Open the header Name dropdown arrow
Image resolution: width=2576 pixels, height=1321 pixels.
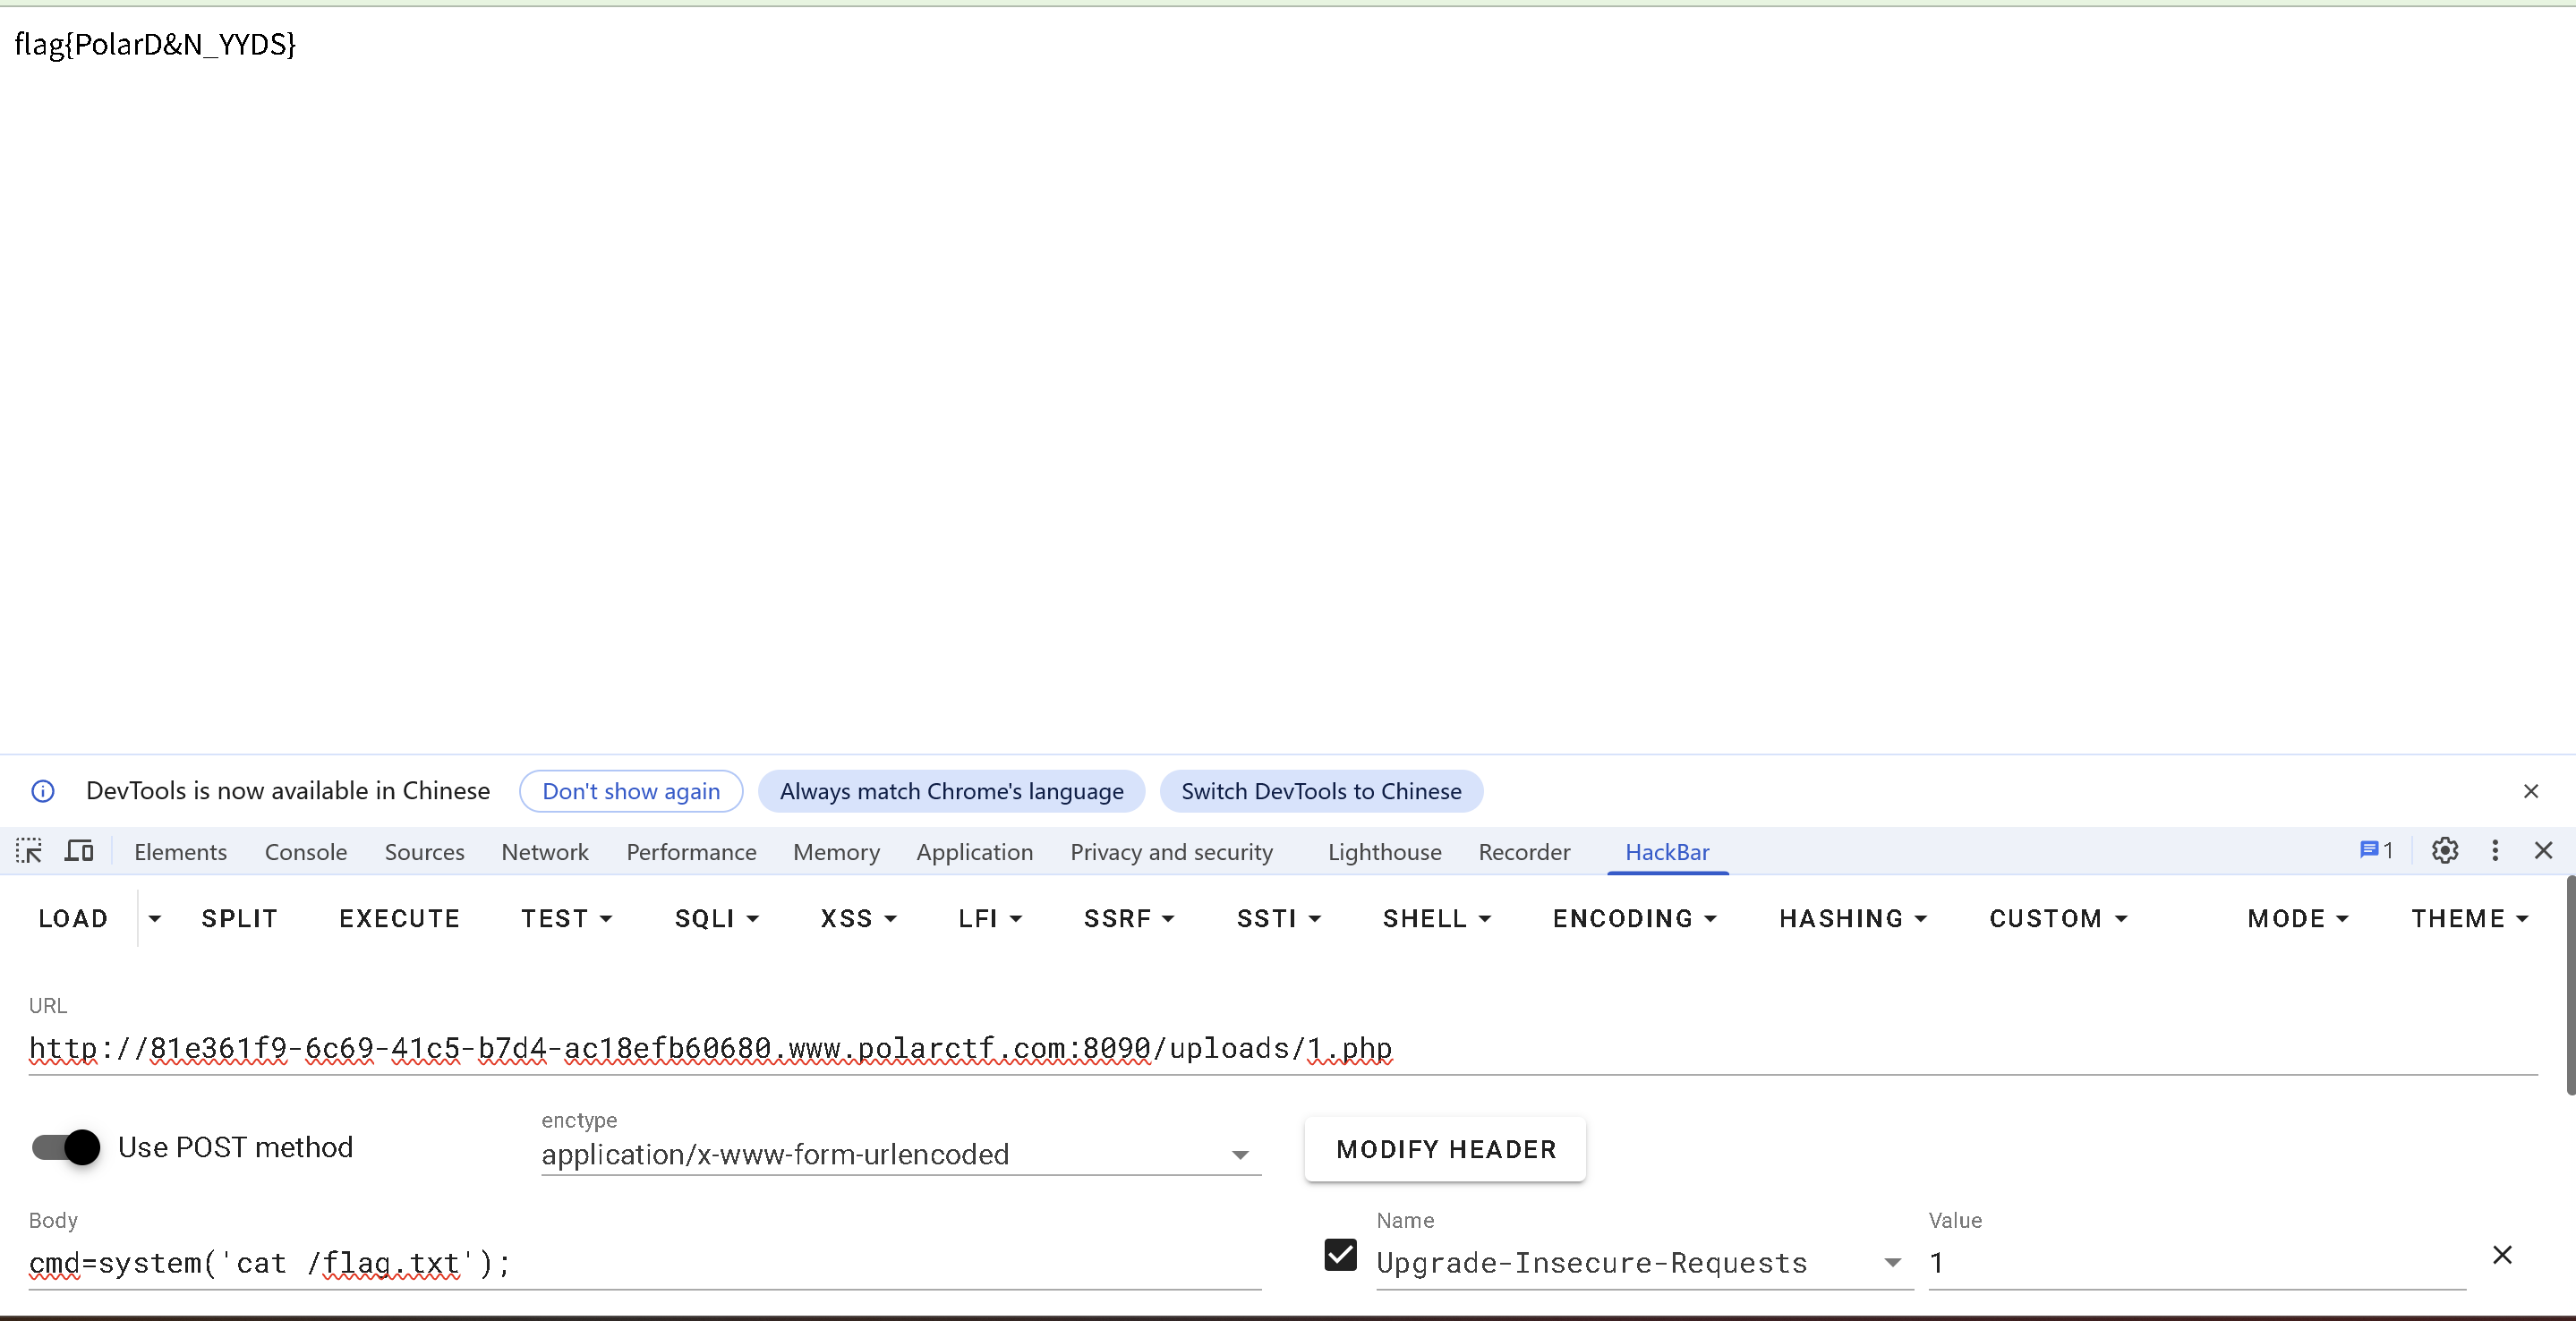click(x=1892, y=1263)
